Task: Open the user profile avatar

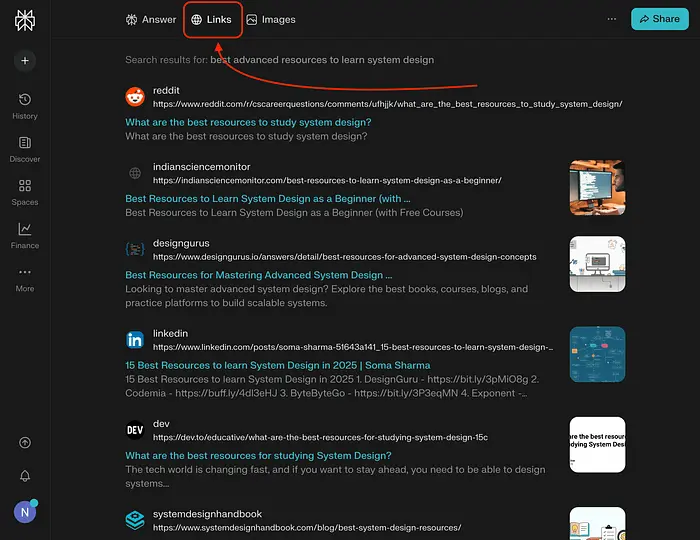Action: pyautogui.click(x=25, y=511)
